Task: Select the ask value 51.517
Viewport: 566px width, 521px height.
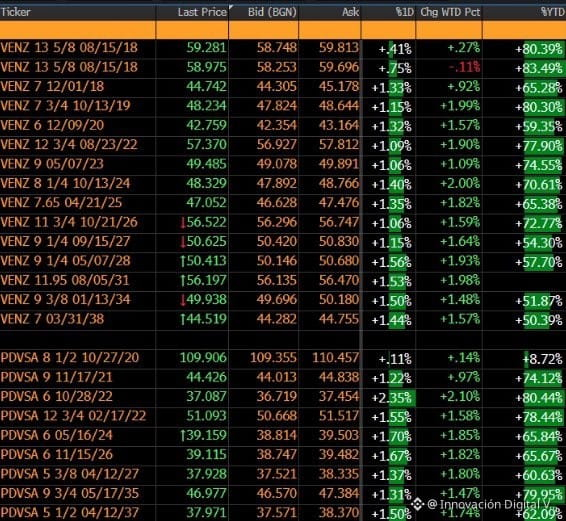Action: (339, 416)
